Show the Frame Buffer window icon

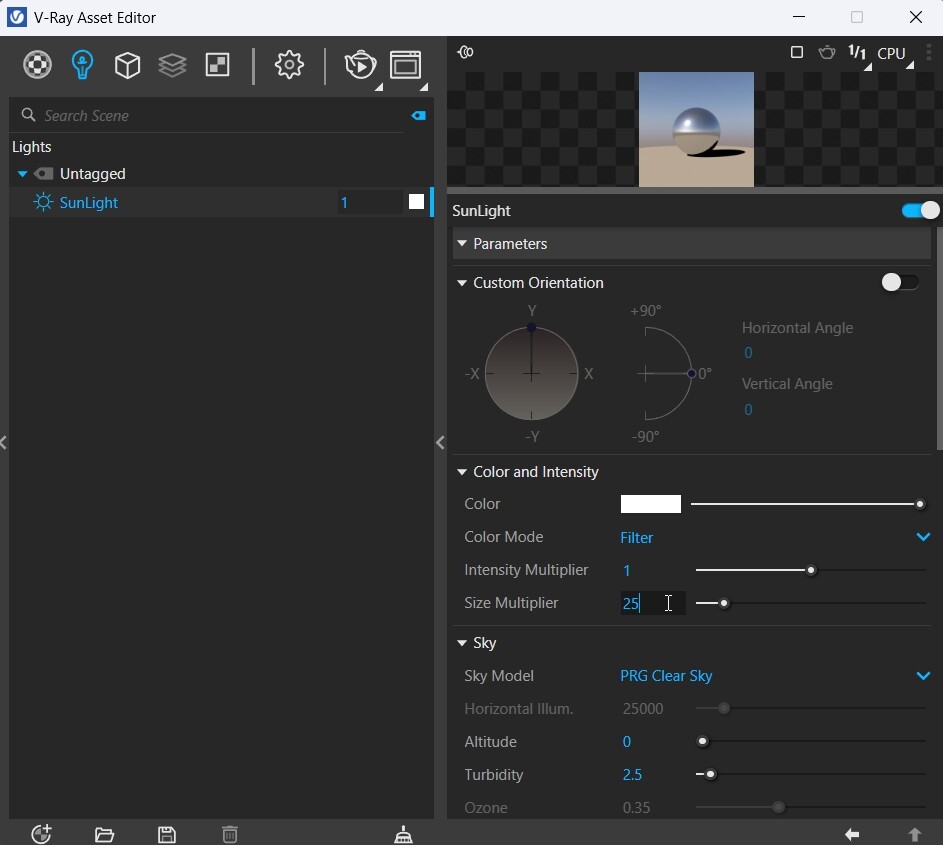point(405,65)
